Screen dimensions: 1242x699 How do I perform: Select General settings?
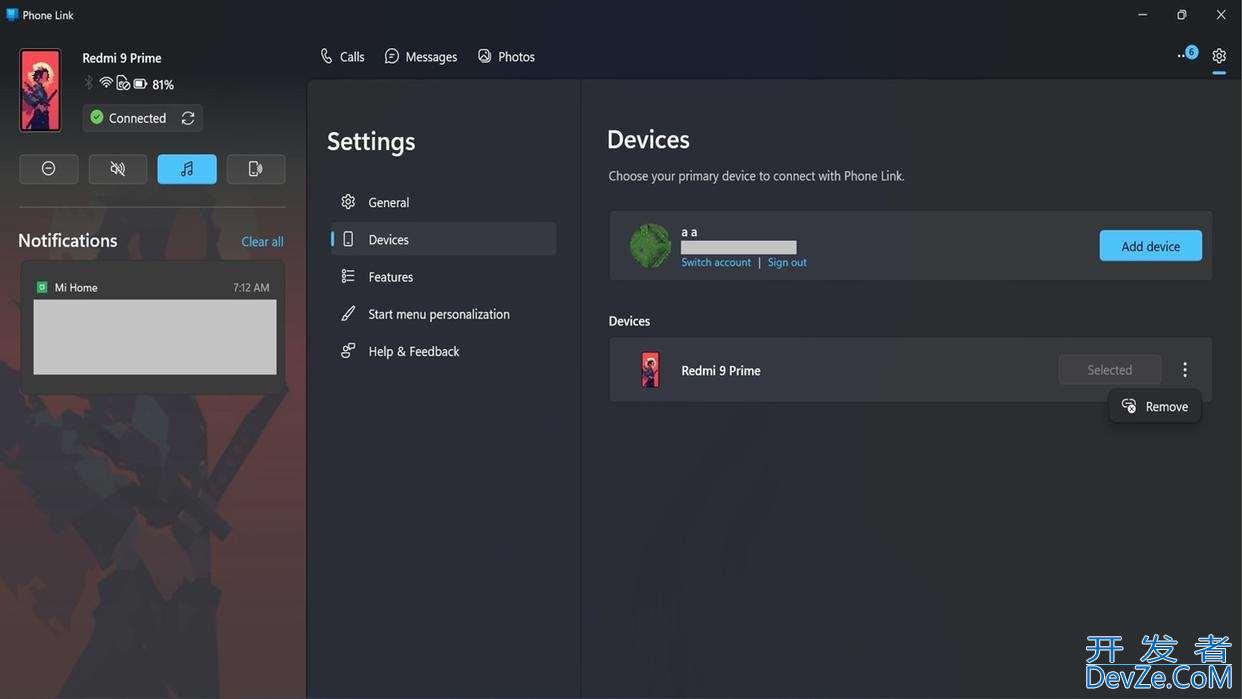[444, 202]
